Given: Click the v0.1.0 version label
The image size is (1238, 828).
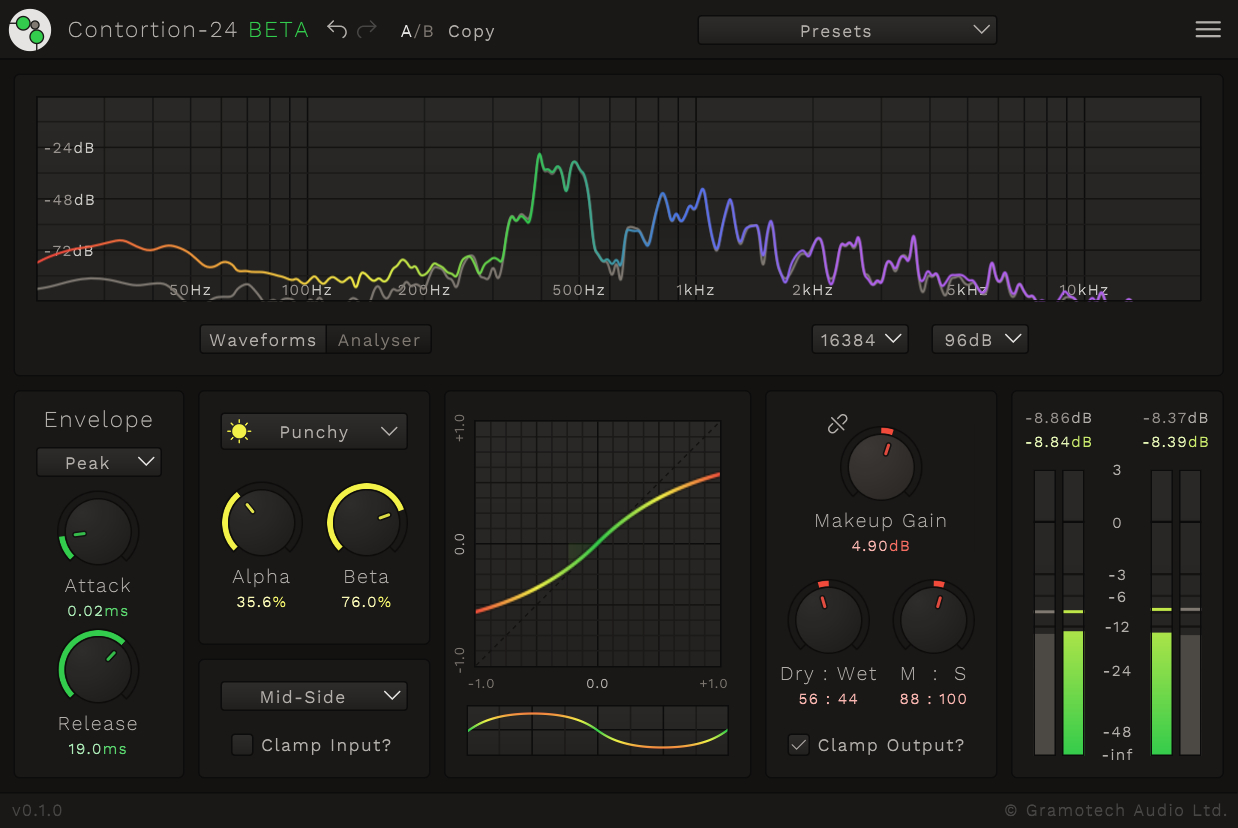Looking at the screenshot, I should 37,809.
